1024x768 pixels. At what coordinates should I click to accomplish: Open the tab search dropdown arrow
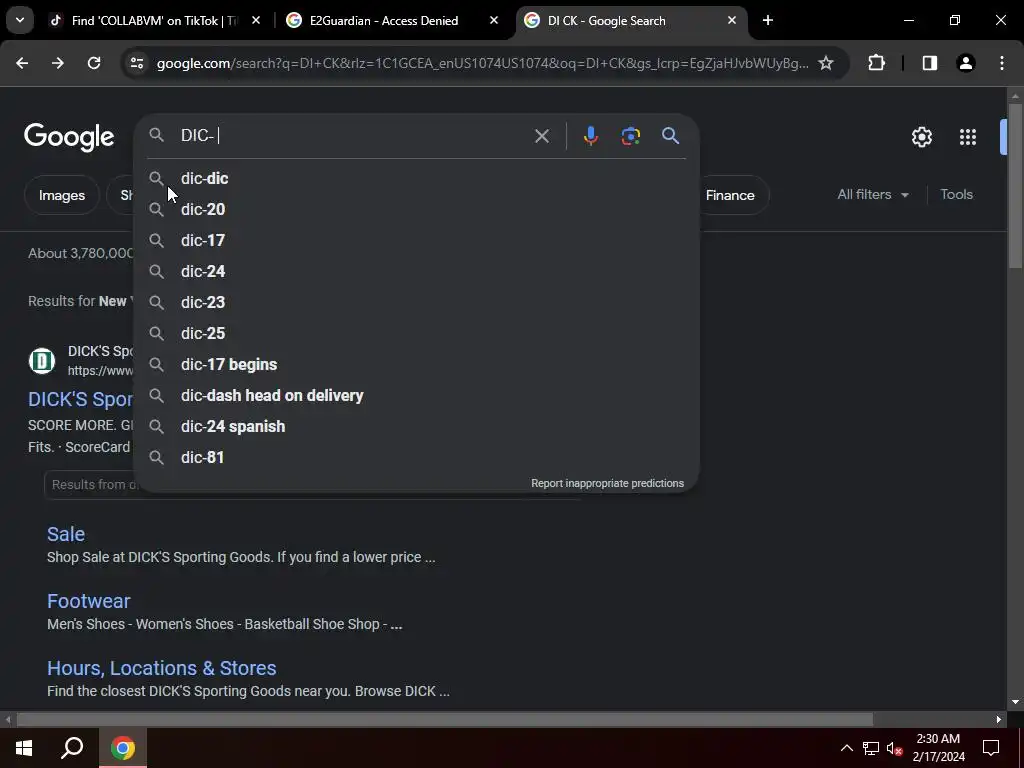click(20, 20)
